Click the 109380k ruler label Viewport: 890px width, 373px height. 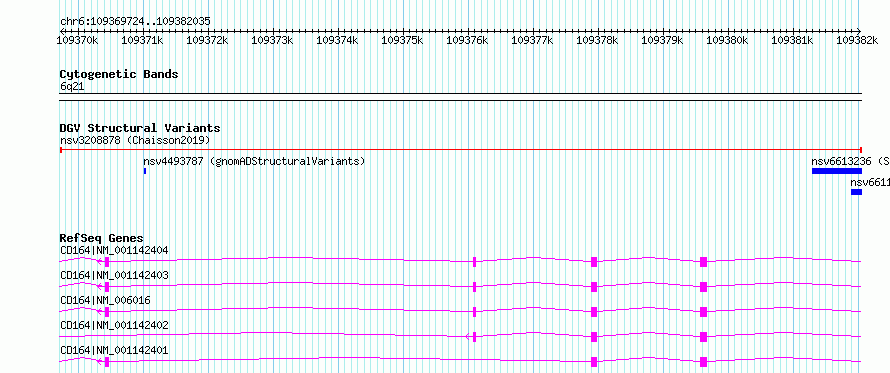[727, 40]
